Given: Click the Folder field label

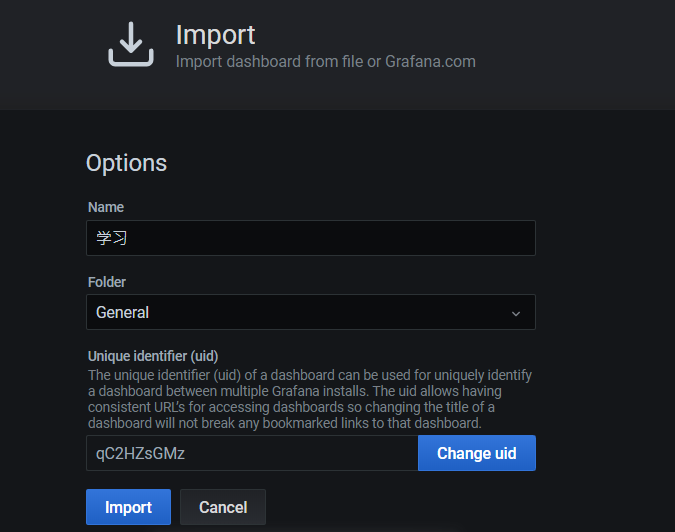Looking at the screenshot, I should pos(107,282).
